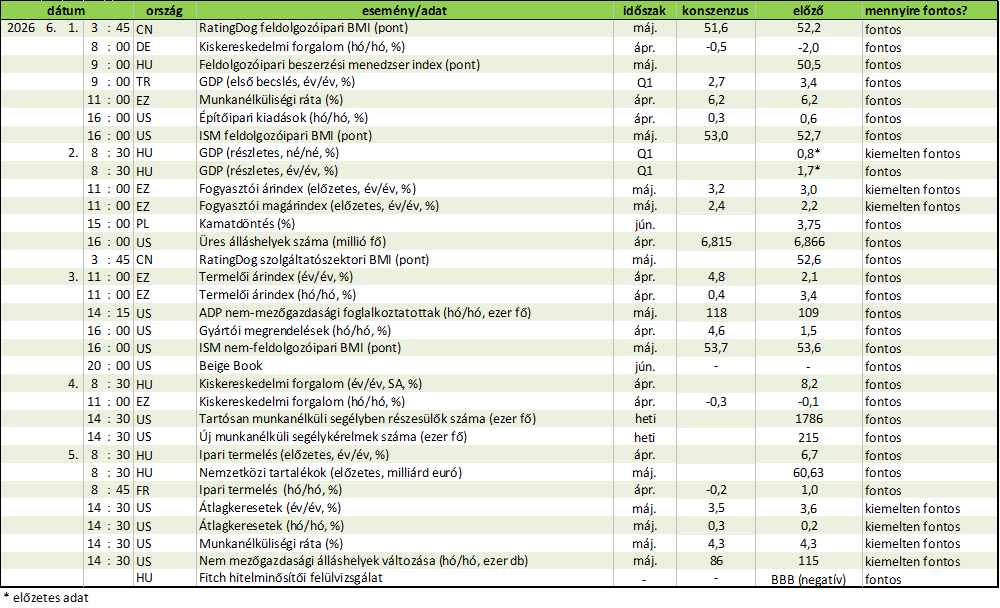Click the 'ADP nem-mezőgazdasági foglalkoztatottak' cell
The width and height of the screenshot is (1000, 608).
pos(404,313)
